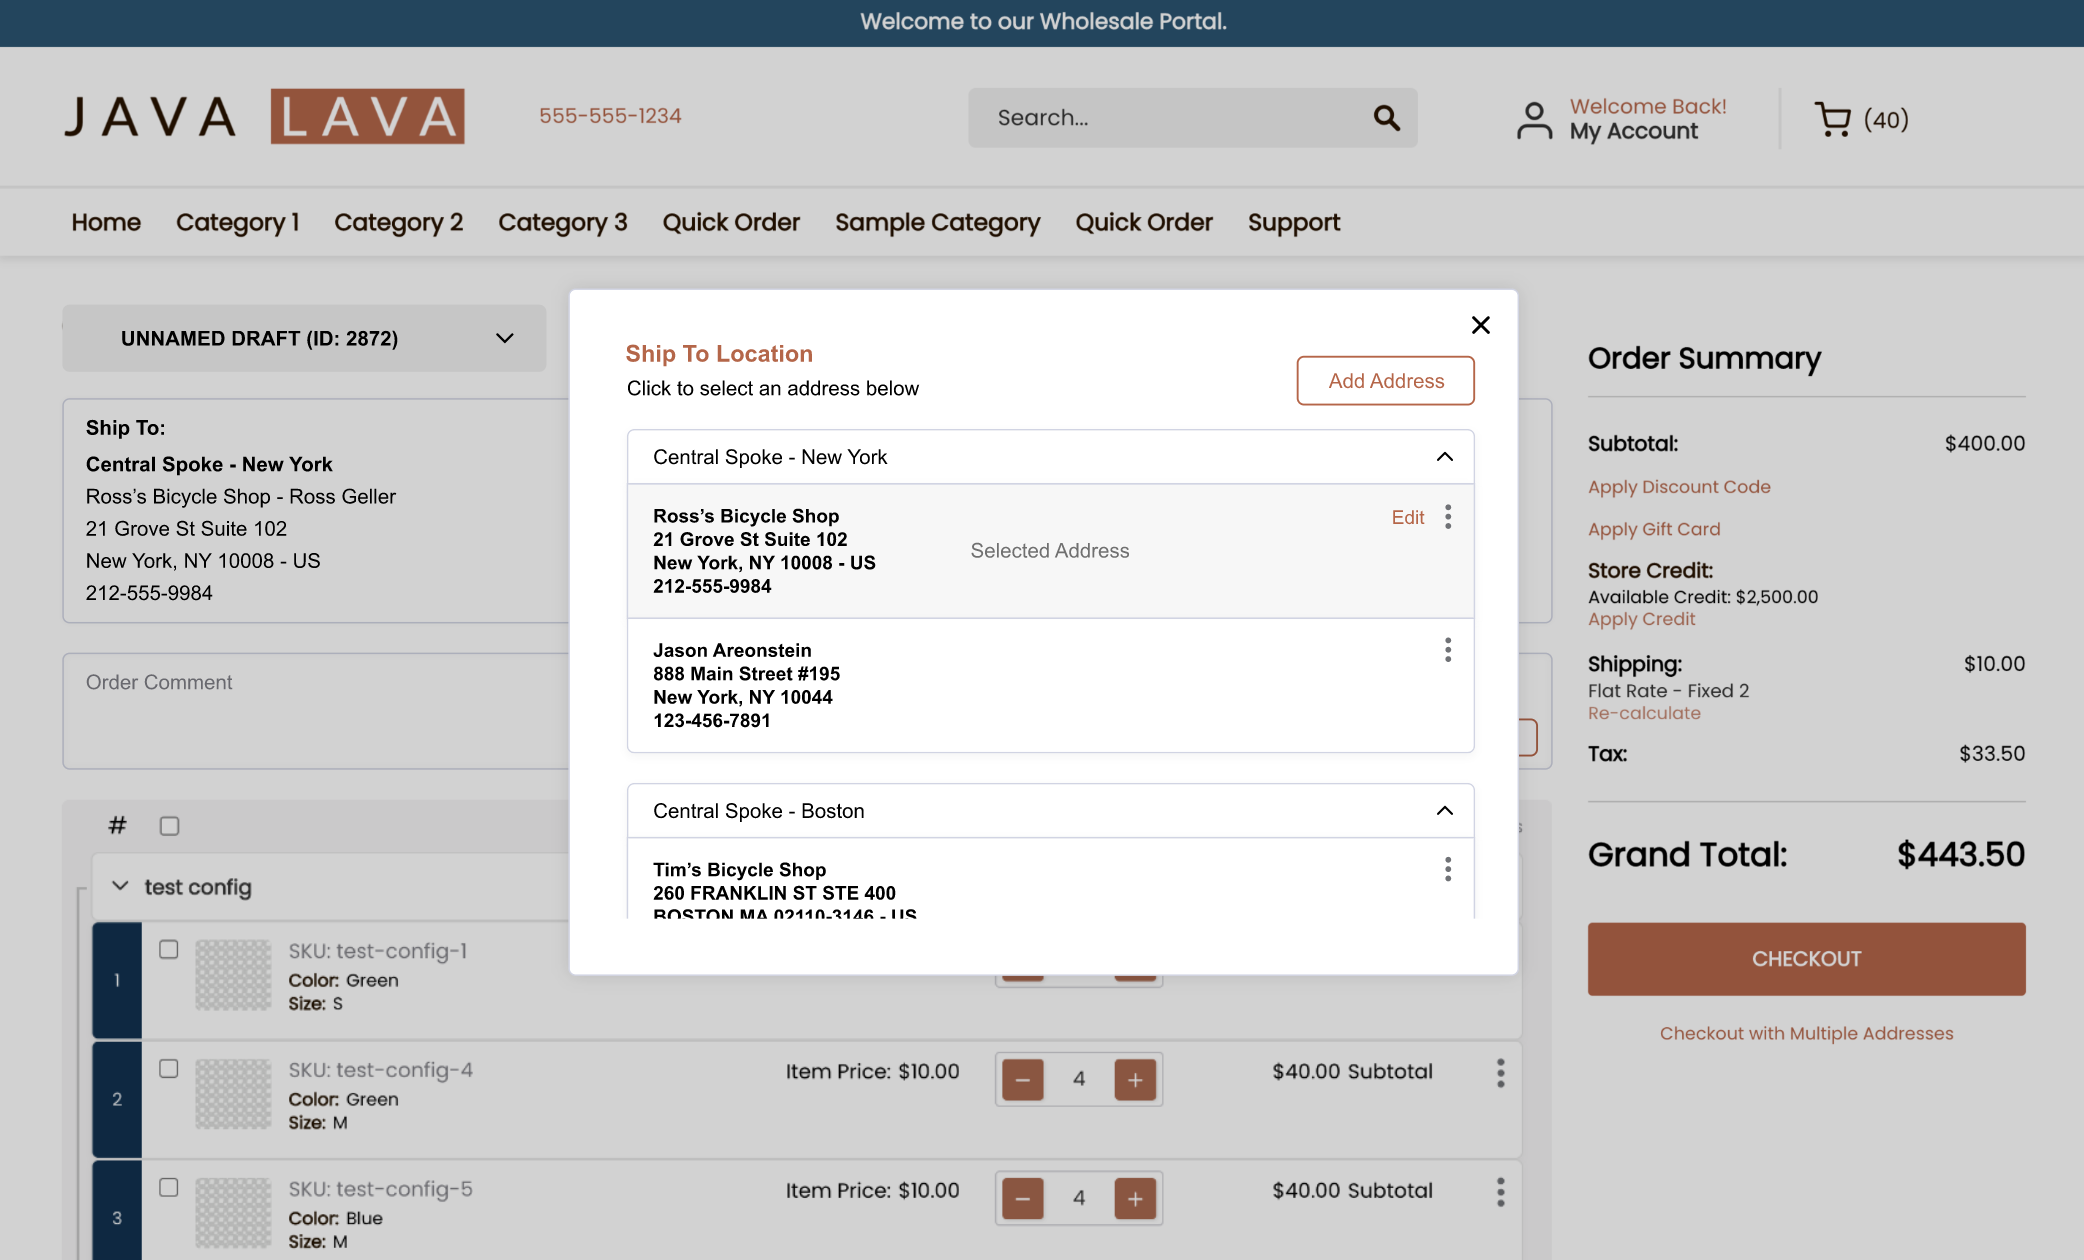The width and height of the screenshot is (2084, 1260).
Task: Click the Add Address button
Action: pos(1385,381)
